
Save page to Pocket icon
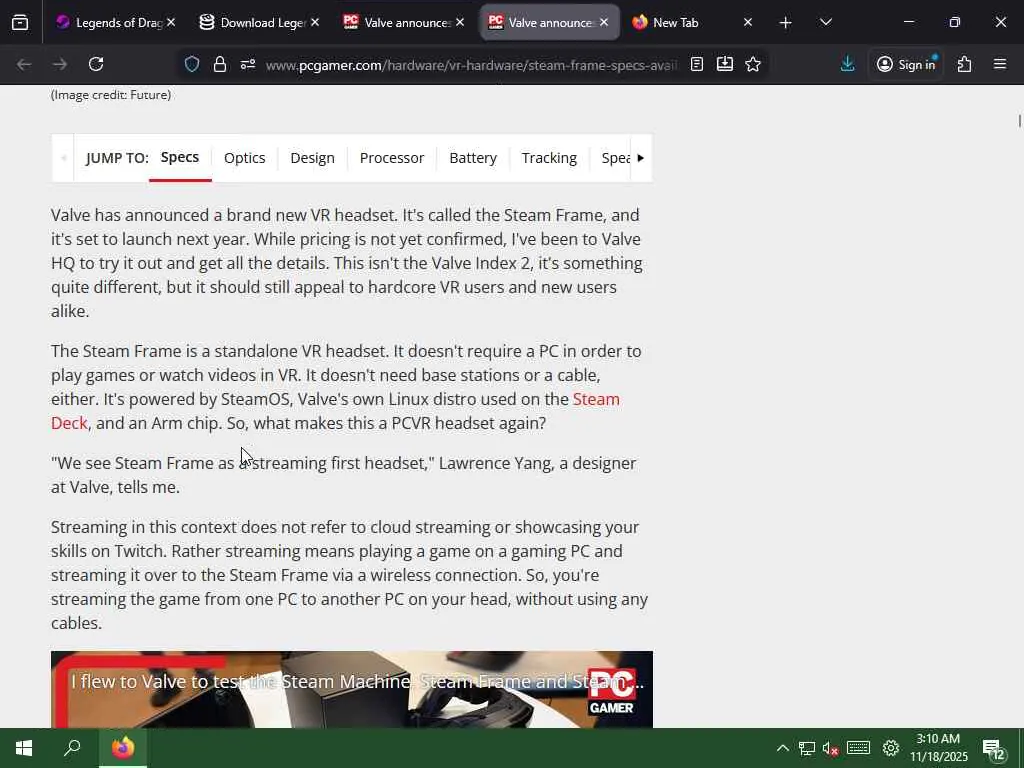coord(725,64)
